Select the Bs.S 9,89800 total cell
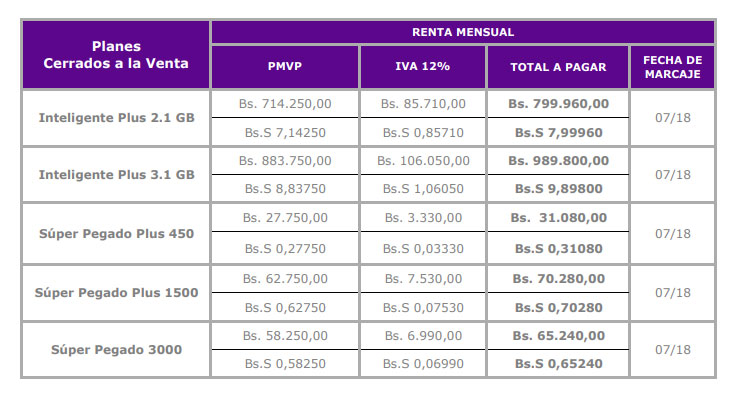 (x=558, y=189)
